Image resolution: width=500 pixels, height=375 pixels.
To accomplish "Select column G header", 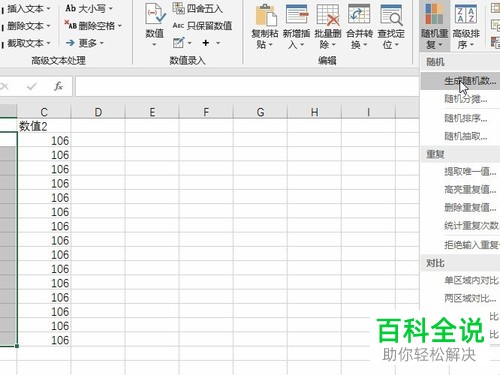I will tap(260, 112).
